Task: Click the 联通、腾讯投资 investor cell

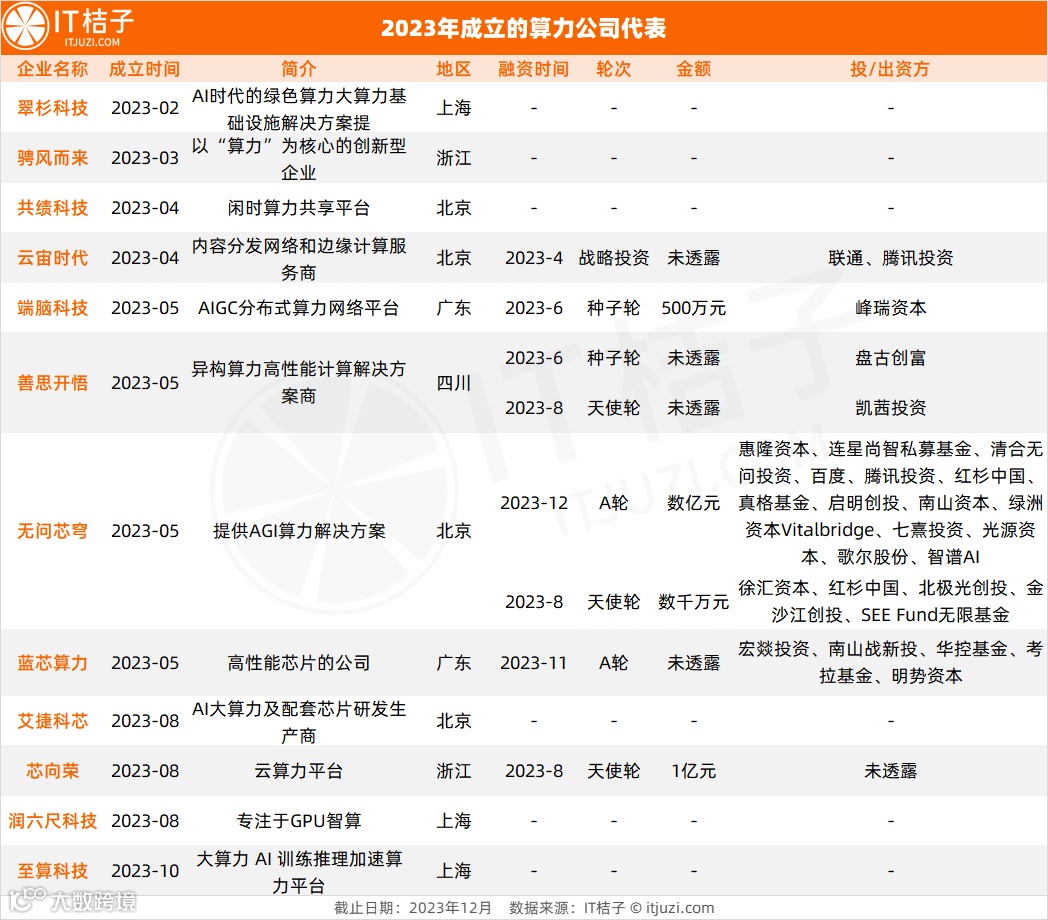Action: point(890,257)
